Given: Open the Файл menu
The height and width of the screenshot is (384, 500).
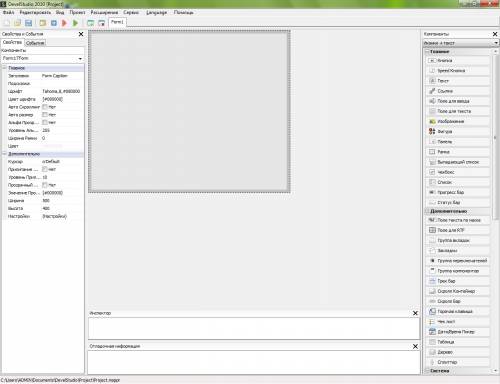Looking at the screenshot, I should click(9, 12).
